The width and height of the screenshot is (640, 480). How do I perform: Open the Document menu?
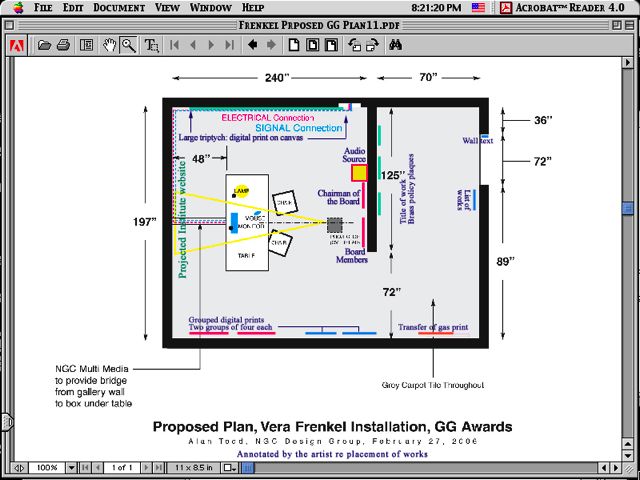119,7
